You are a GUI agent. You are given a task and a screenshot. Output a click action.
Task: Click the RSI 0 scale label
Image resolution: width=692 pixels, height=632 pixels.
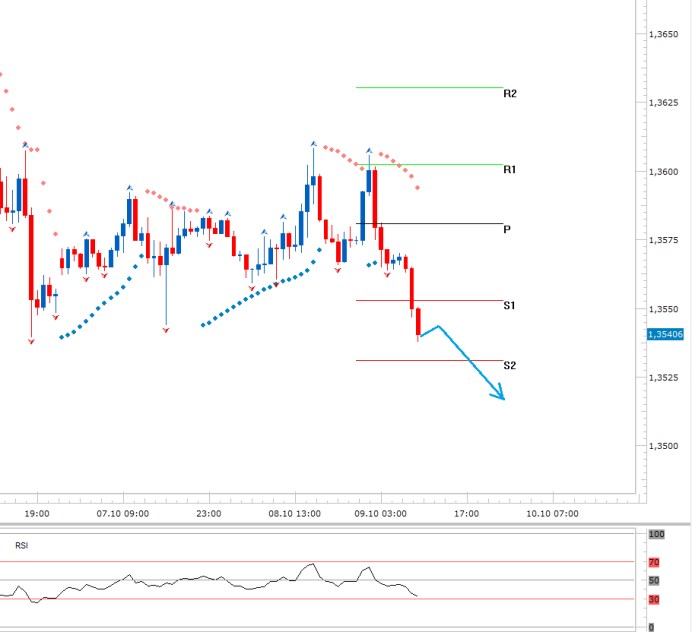point(651,627)
